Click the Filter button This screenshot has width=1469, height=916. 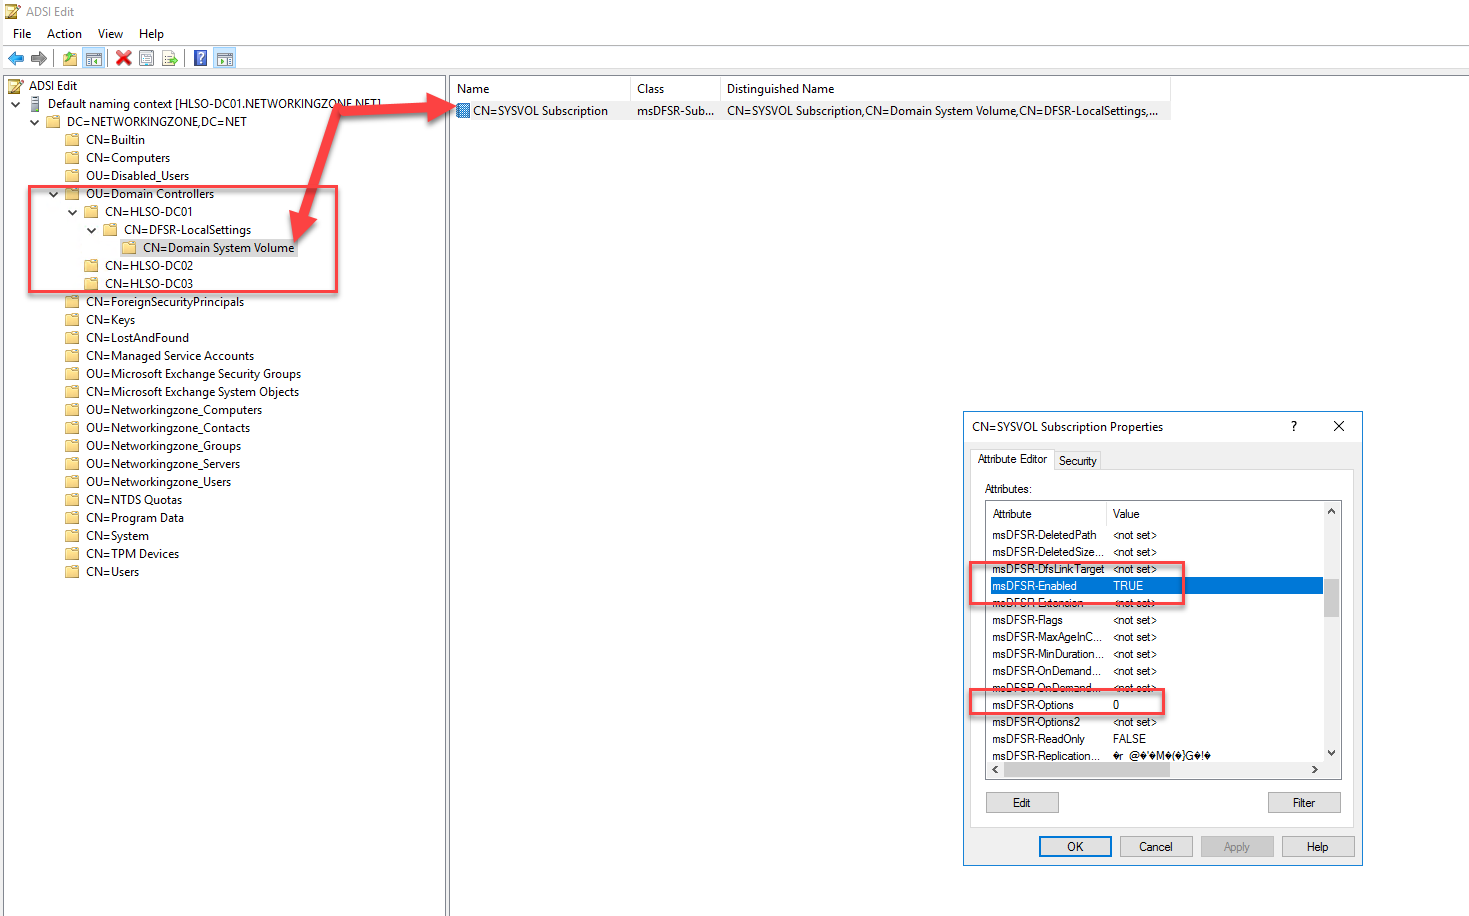[1304, 802]
